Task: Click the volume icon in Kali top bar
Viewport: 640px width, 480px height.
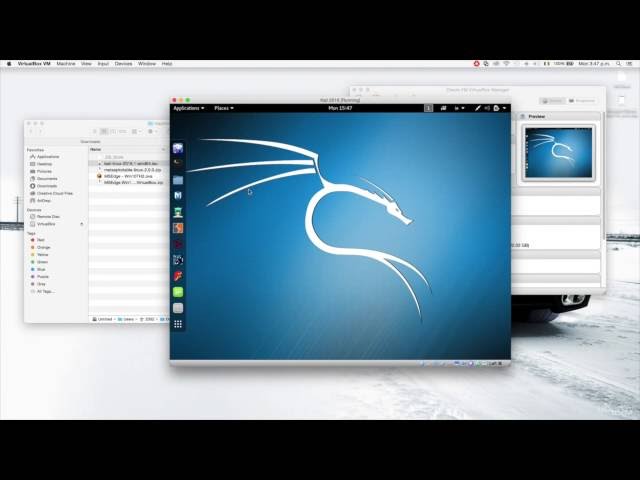Action: point(487,108)
